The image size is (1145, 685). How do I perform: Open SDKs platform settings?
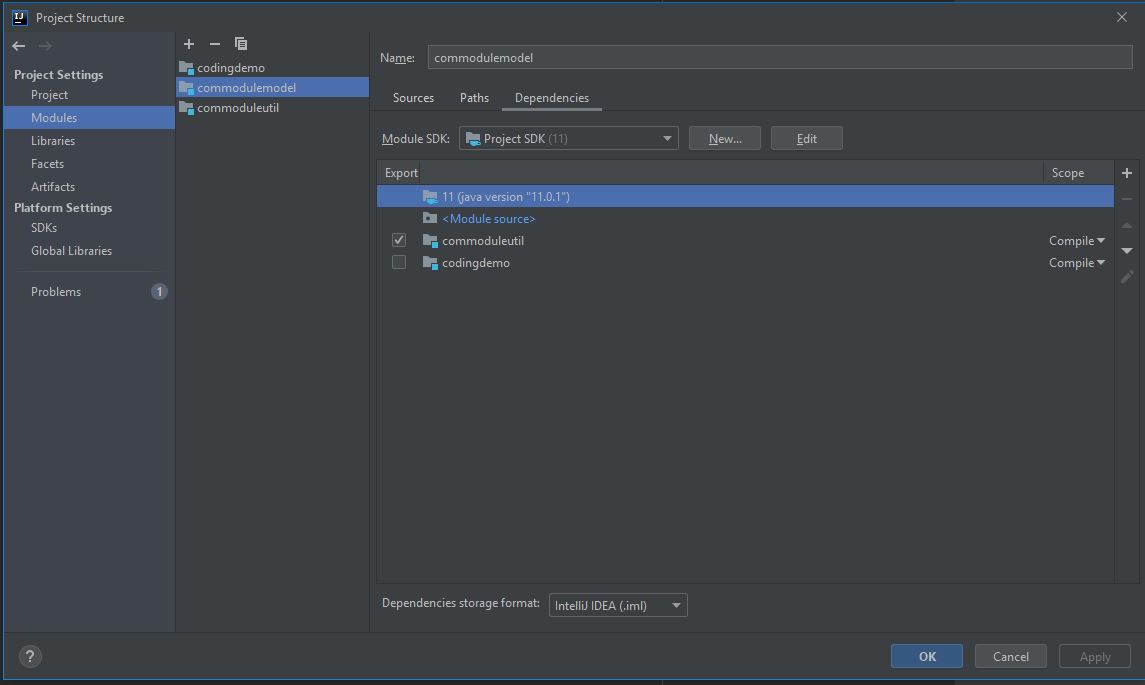44,228
